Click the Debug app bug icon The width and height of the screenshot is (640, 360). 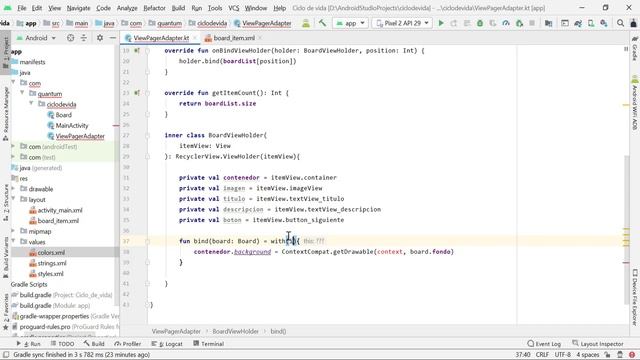pyautogui.click(x=480, y=23)
